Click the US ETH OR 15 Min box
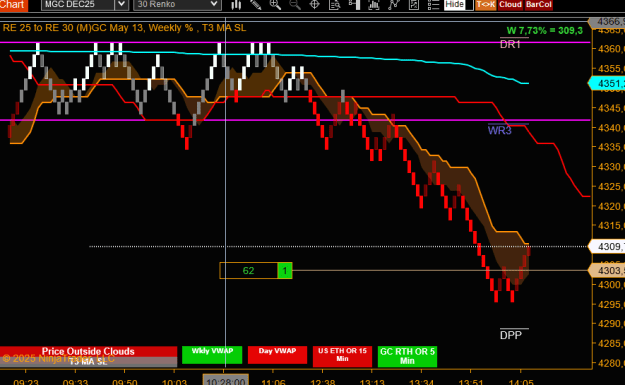Viewport: 625px width, 385px height. coord(342,356)
